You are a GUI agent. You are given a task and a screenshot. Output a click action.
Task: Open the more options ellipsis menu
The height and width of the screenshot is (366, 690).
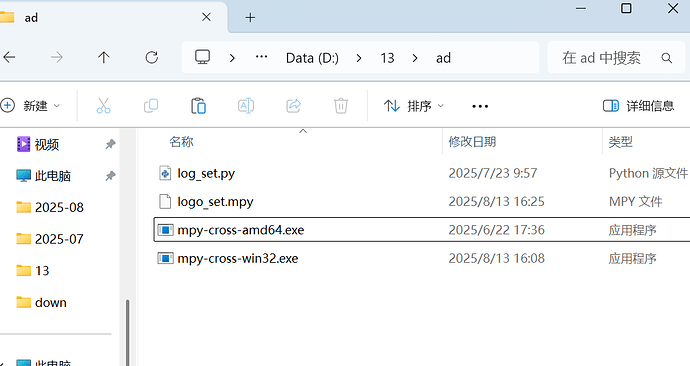point(480,106)
